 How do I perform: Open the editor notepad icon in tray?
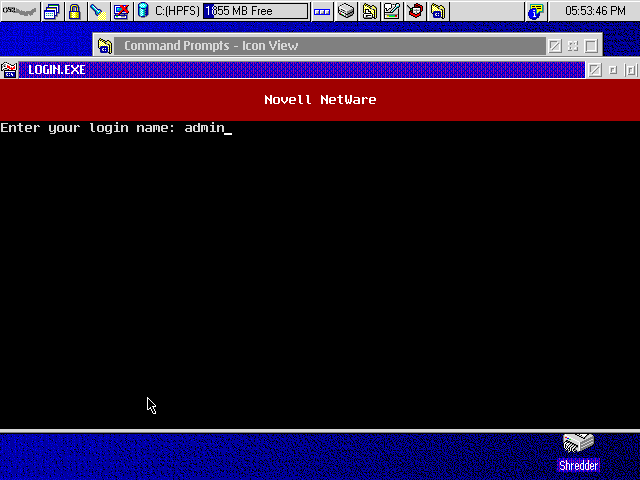pyautogui.click(x=392, y=11)
